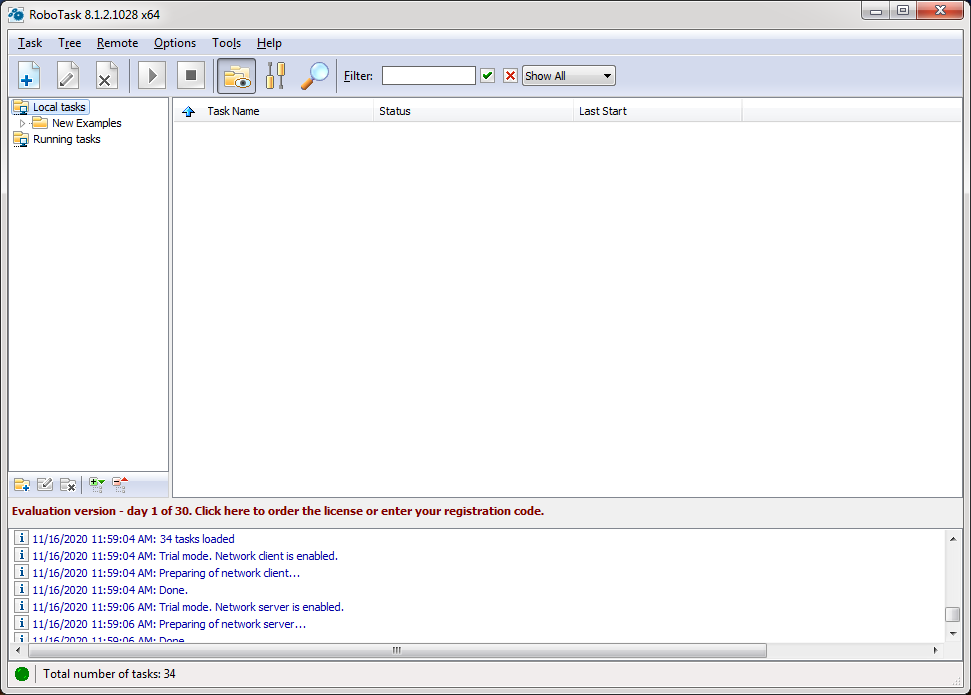
Task: Create a new task with the plus icon
Action: [x=28, y=75]
